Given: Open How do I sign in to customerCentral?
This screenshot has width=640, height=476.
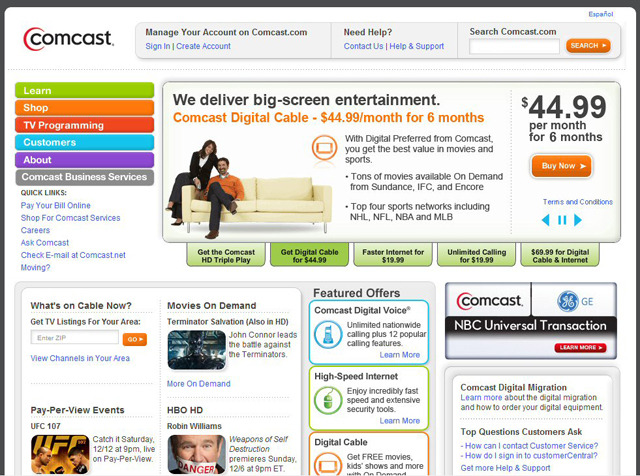Looking at the screenshot, I should click(x=531, y=455).
